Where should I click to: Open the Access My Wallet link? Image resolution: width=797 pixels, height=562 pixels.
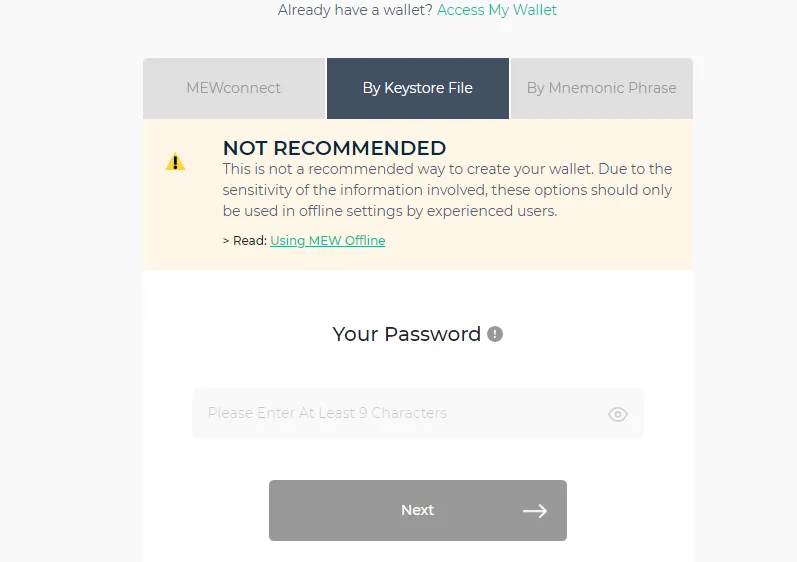click(497, 10)
